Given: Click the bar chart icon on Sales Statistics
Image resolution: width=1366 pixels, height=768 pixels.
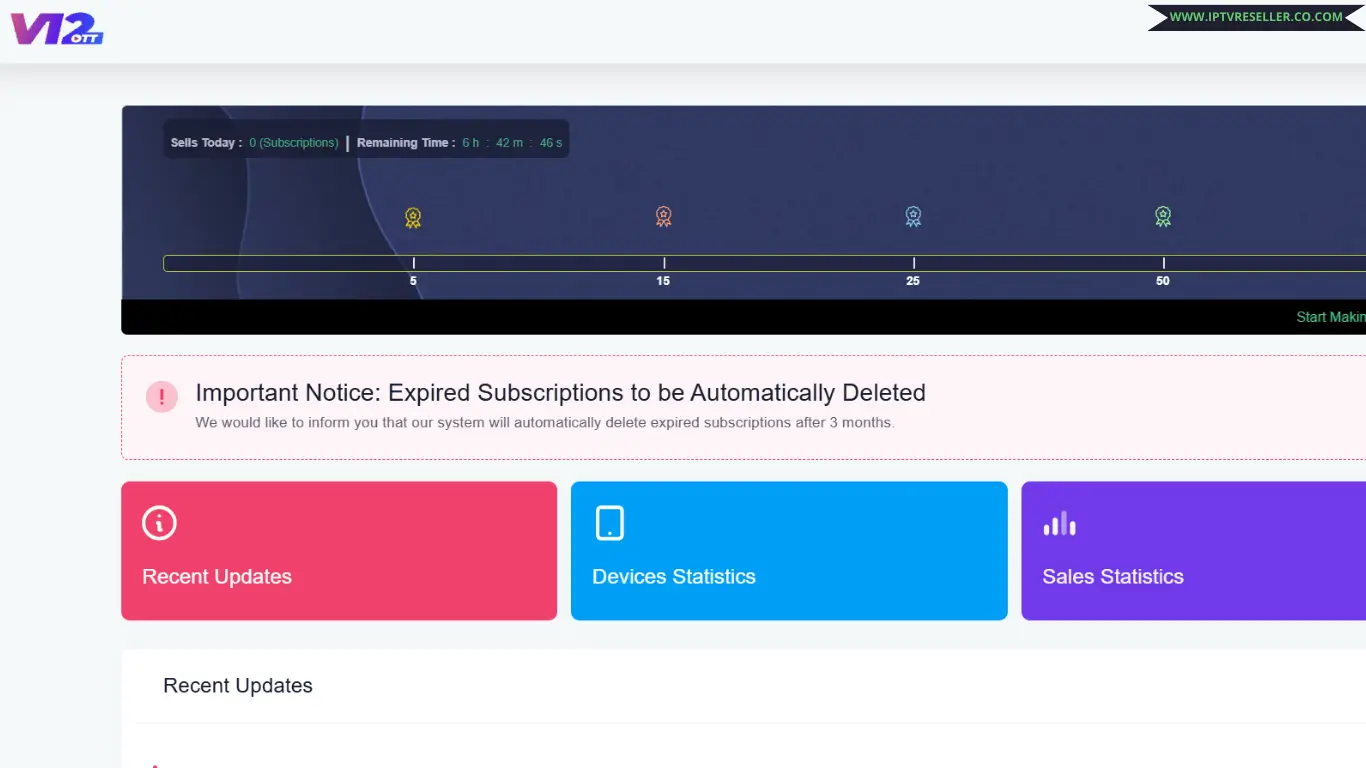Looking at the screenshot, I should coord(1059,523).
